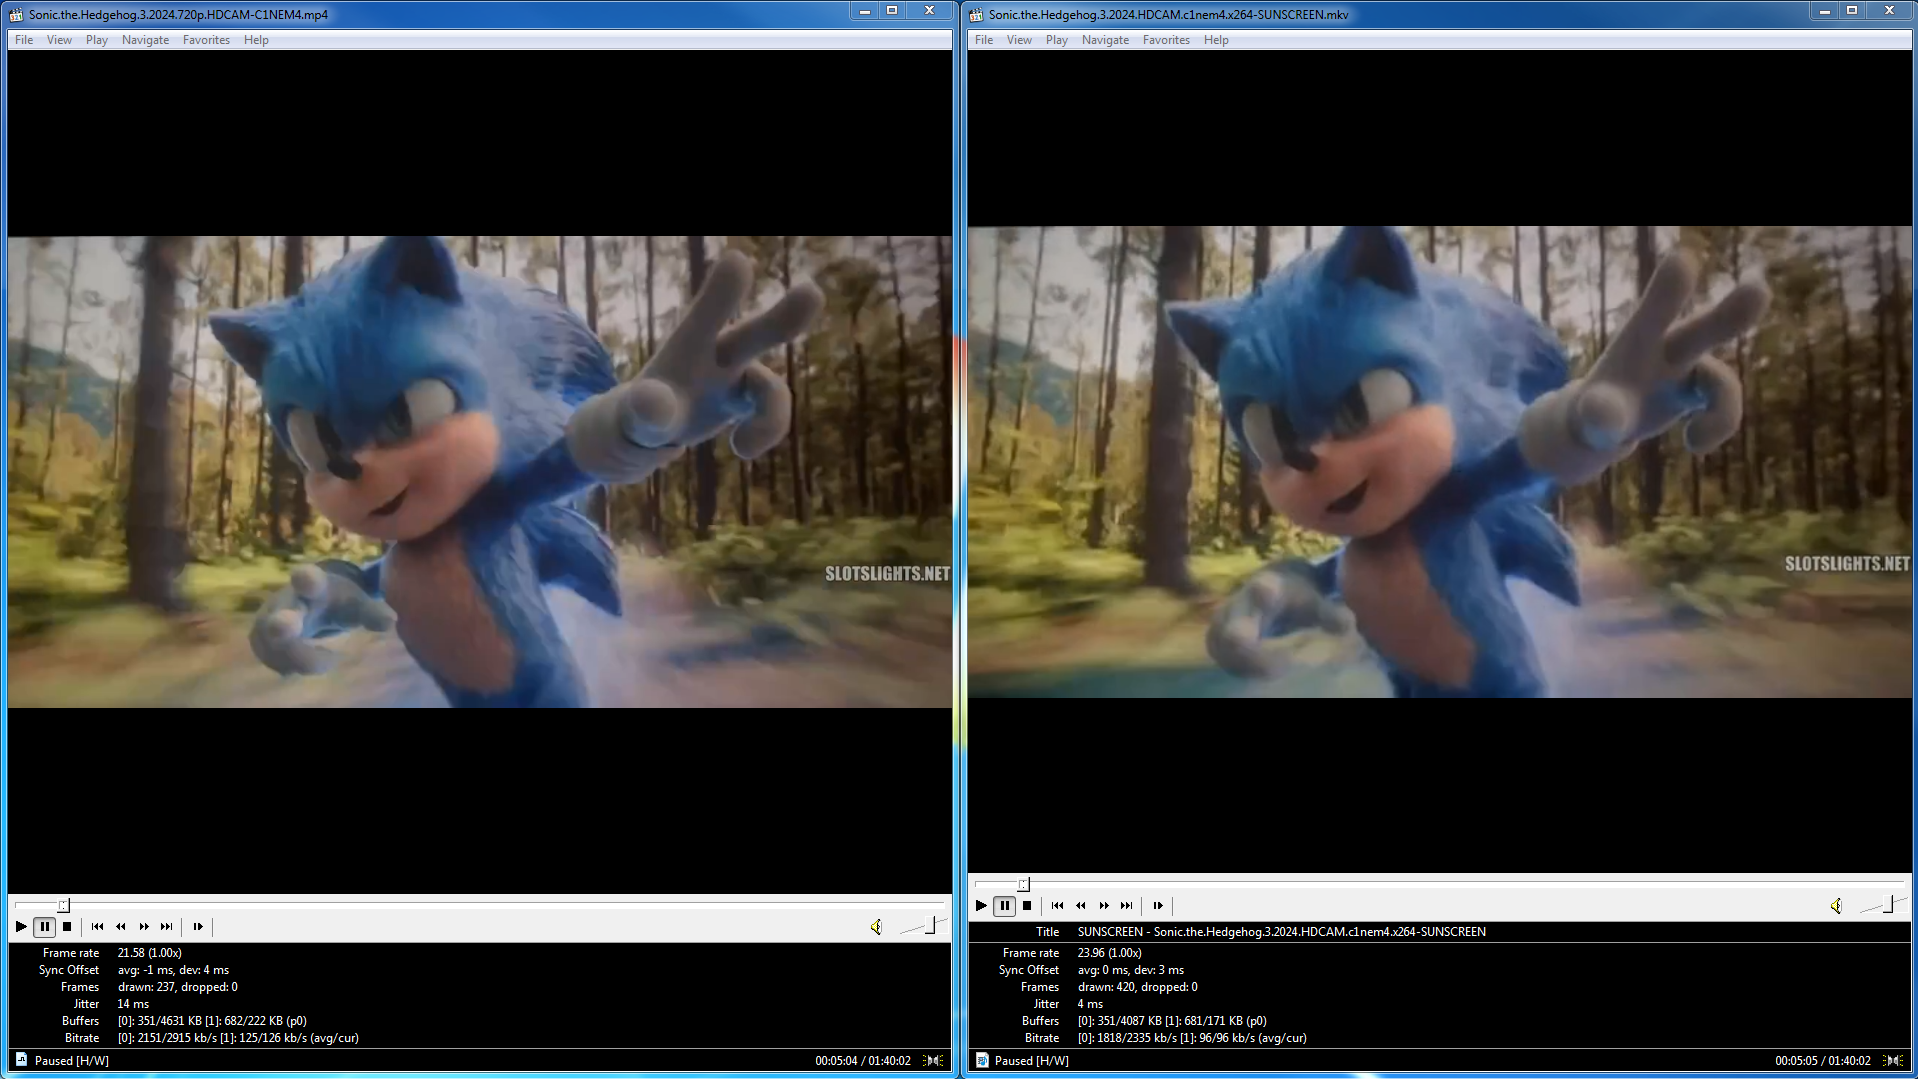Image resolution: width=1918 pixels, height=1079 pixels.
Task: Skip to next in left player
Action: (167, 927)
